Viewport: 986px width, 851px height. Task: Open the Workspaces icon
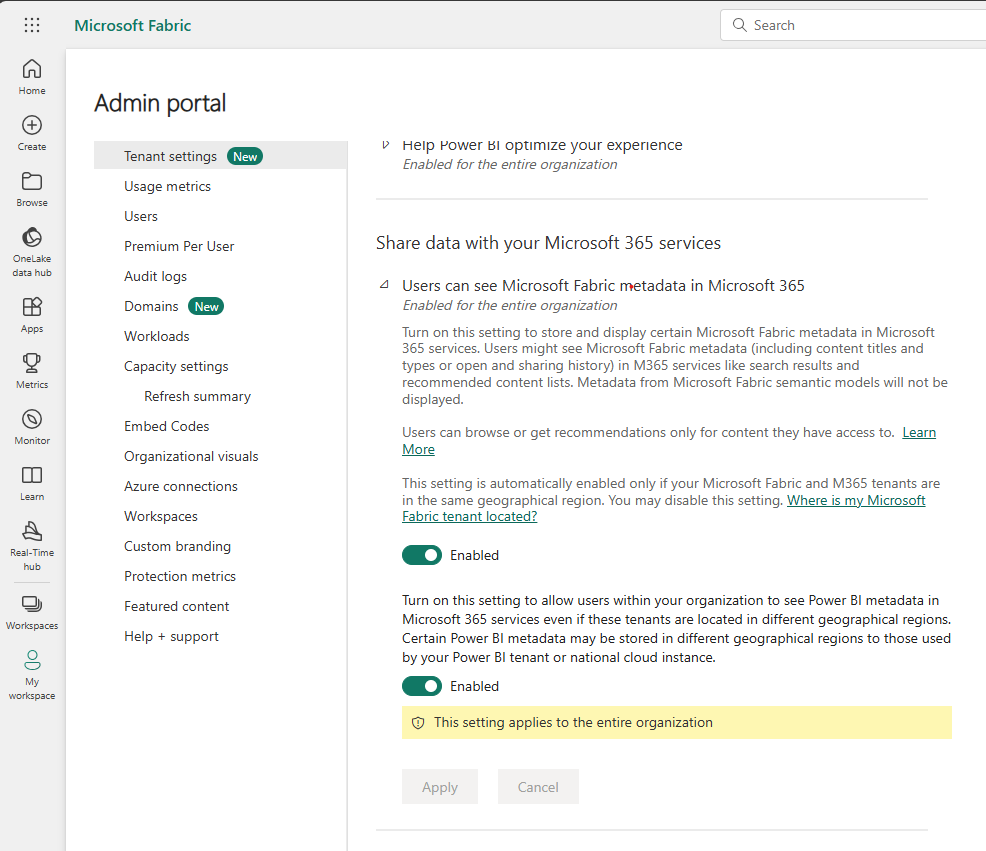[x=31, y=601]
